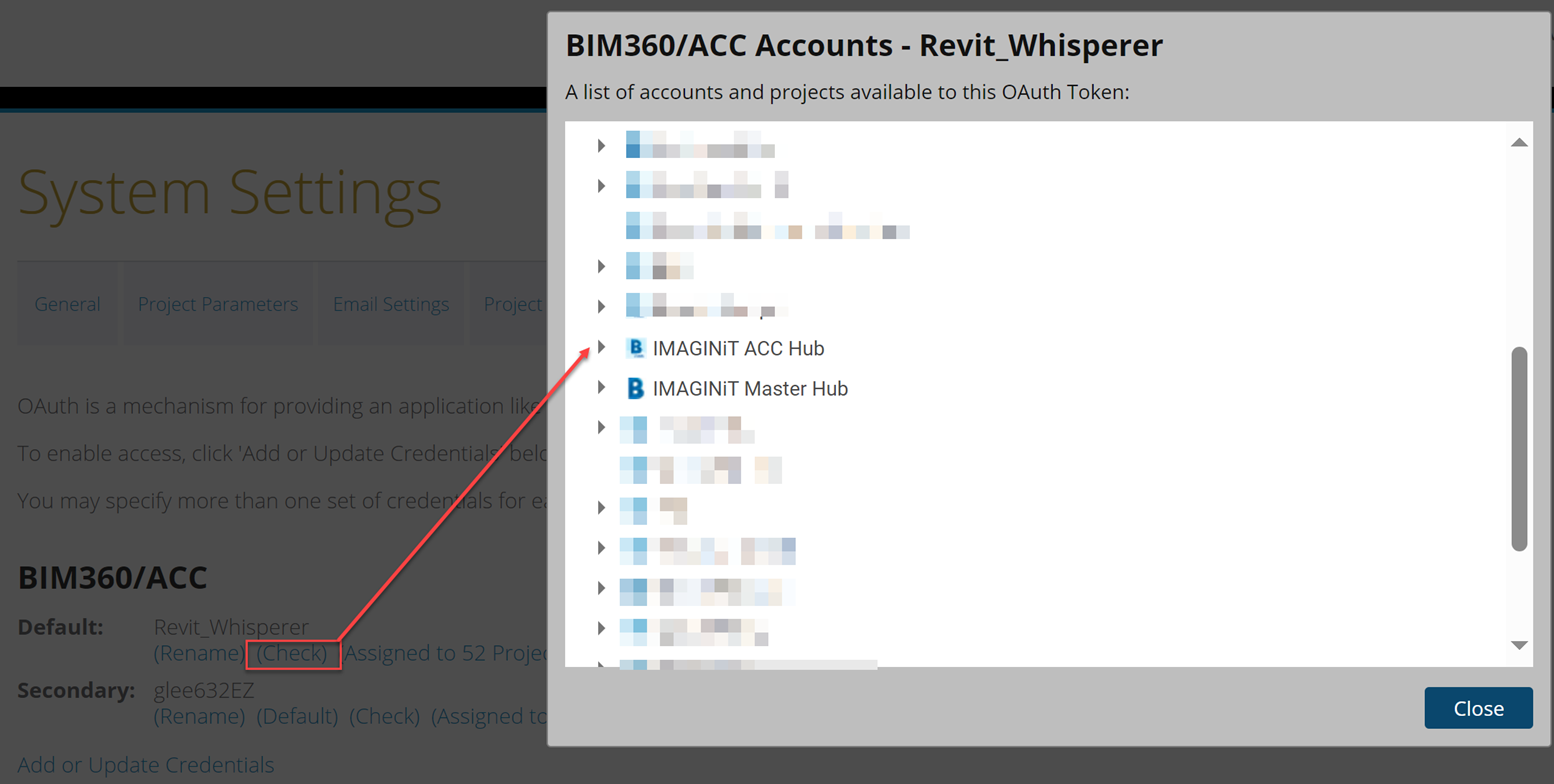Viewport: 1554px width, 784px height.
Task: Go to the Email Settings tab
Action: [x=391, y=304]
